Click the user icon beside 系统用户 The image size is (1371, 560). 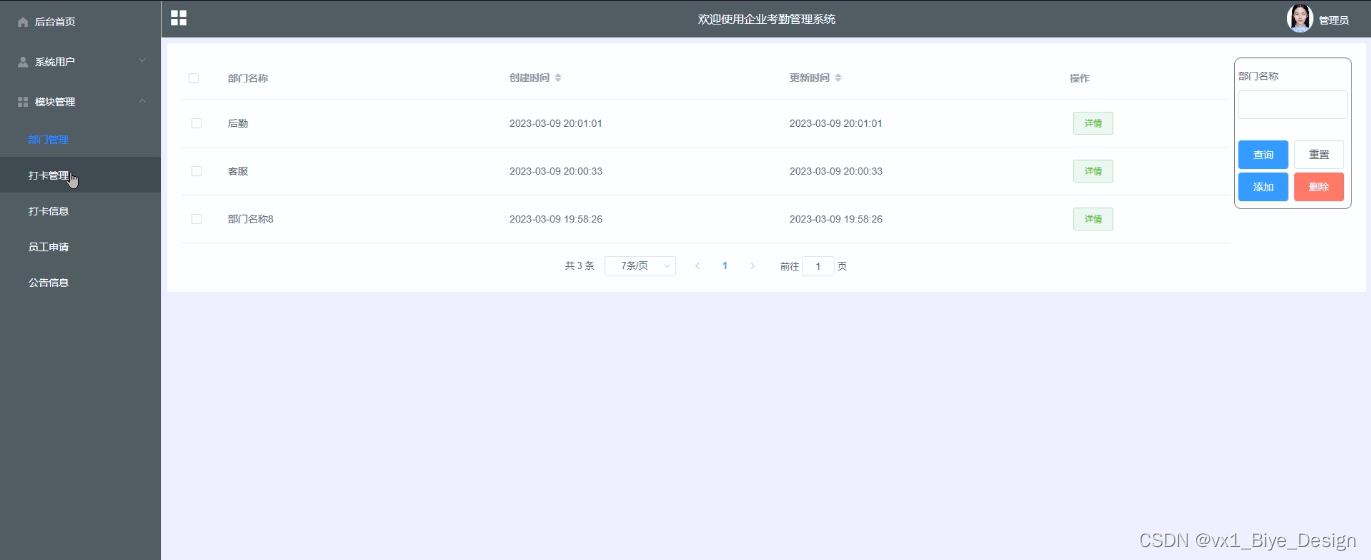[x=23, y=62]
